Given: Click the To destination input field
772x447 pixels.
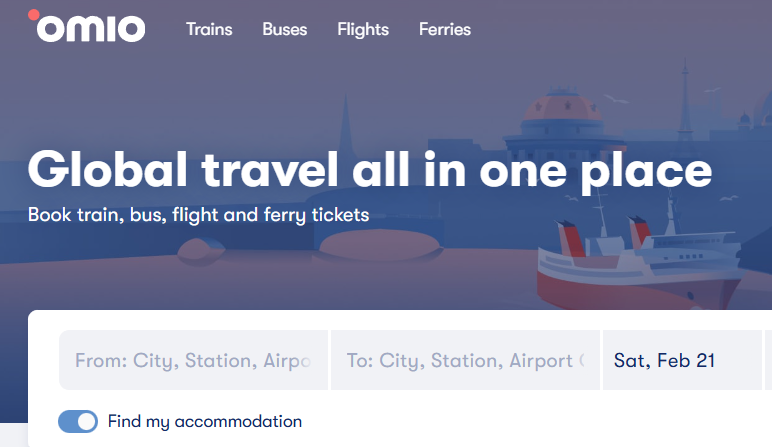Looking at the screenshot, I should [465, 360].
